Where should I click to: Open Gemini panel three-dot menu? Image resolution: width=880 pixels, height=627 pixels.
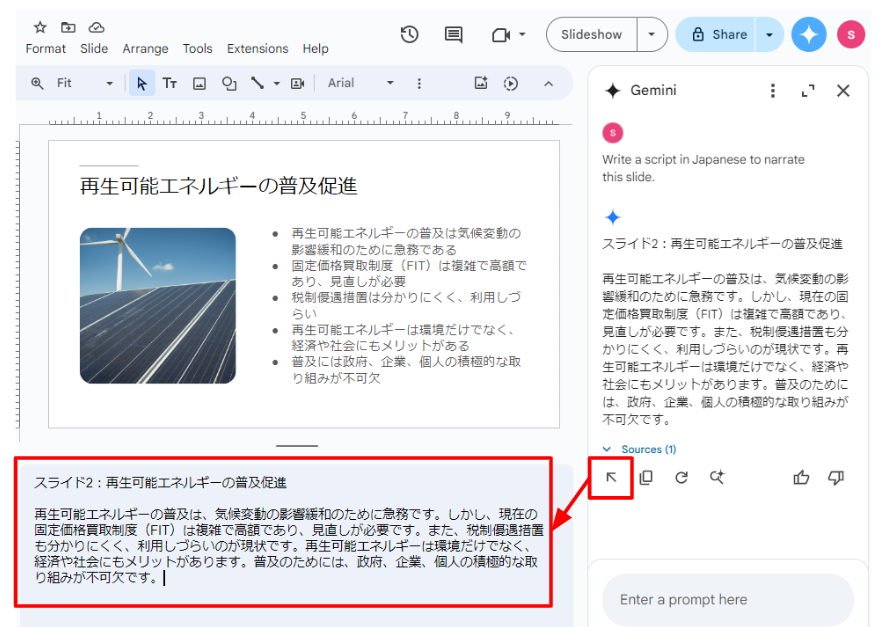(x=773, y=90)
